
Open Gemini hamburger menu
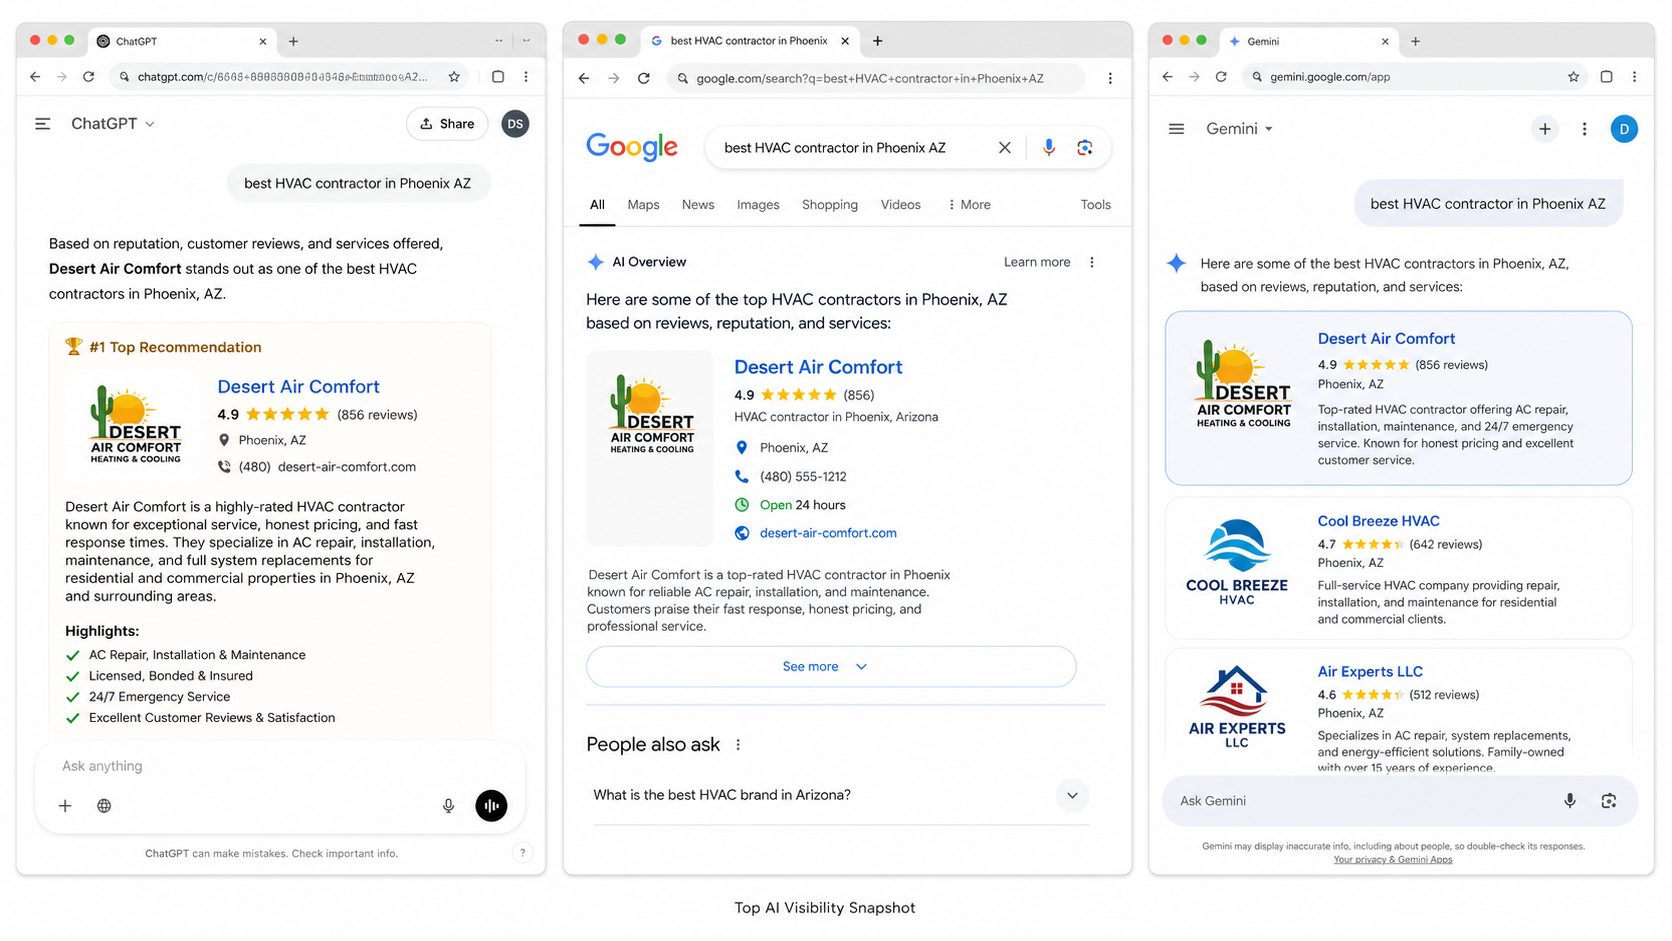(x=1177, y=129)
